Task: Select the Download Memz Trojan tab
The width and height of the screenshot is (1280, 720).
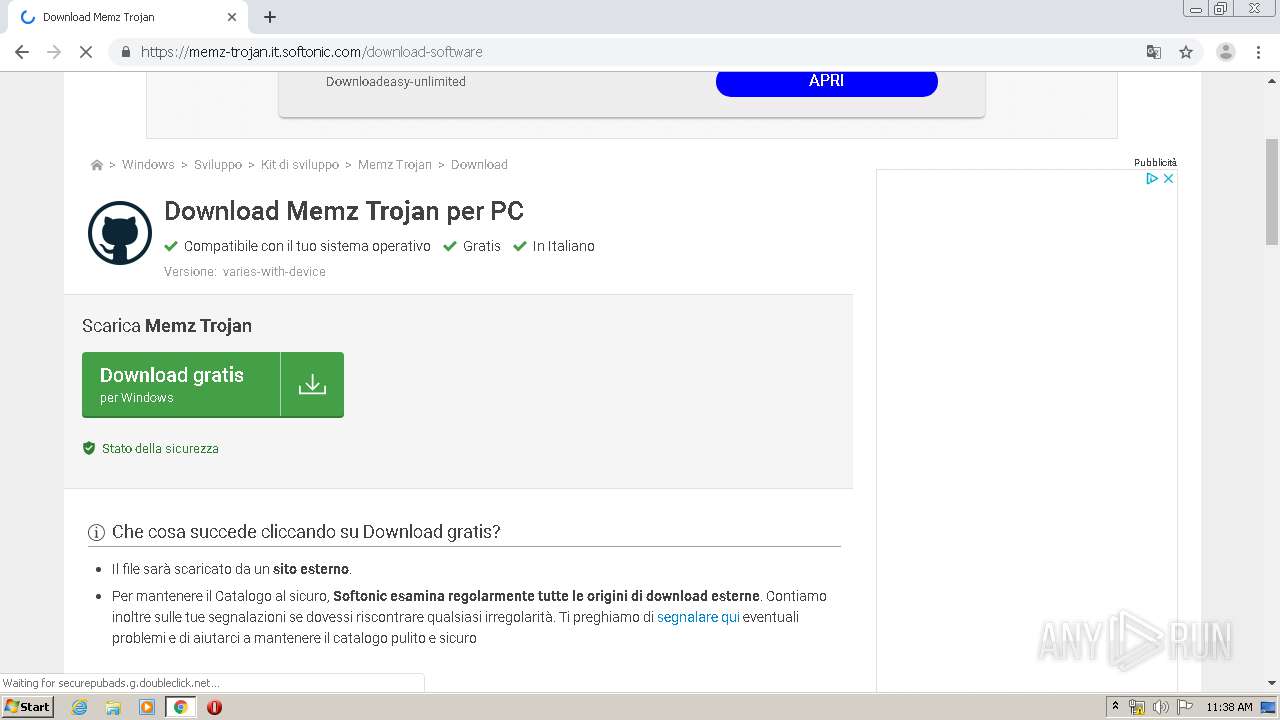Action: tap(127, 17)
